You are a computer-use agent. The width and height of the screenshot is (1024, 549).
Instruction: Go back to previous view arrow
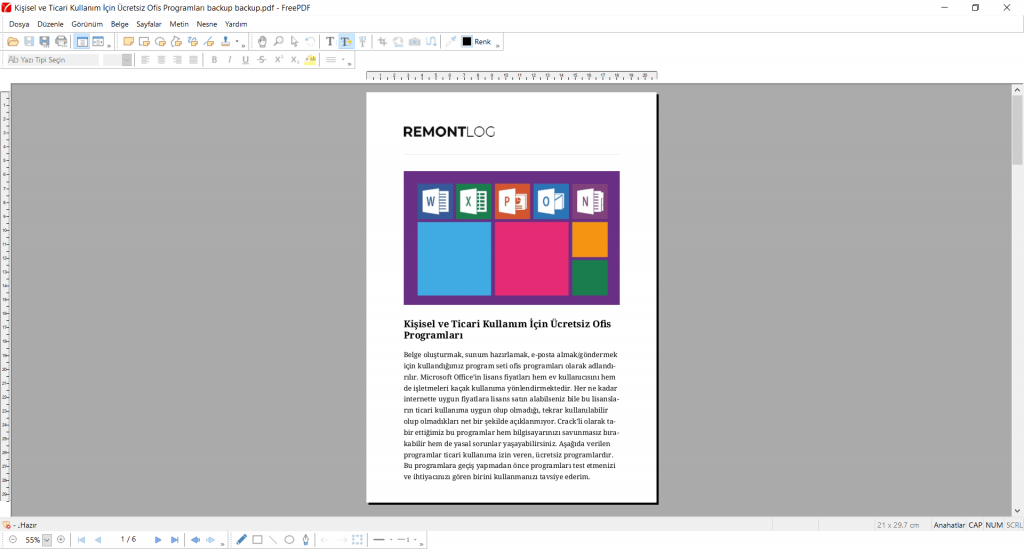(195, 540)
